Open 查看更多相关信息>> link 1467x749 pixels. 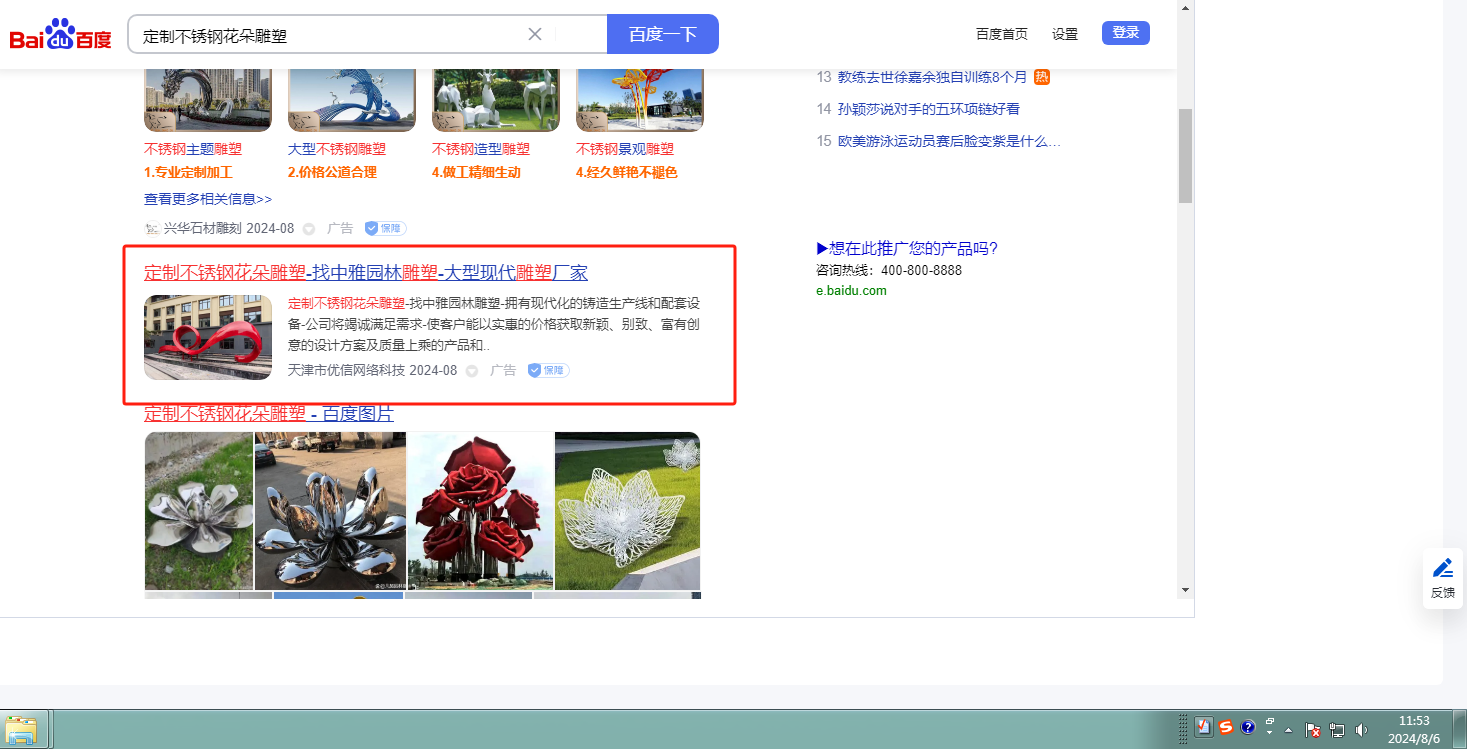(x=208, y=199)
